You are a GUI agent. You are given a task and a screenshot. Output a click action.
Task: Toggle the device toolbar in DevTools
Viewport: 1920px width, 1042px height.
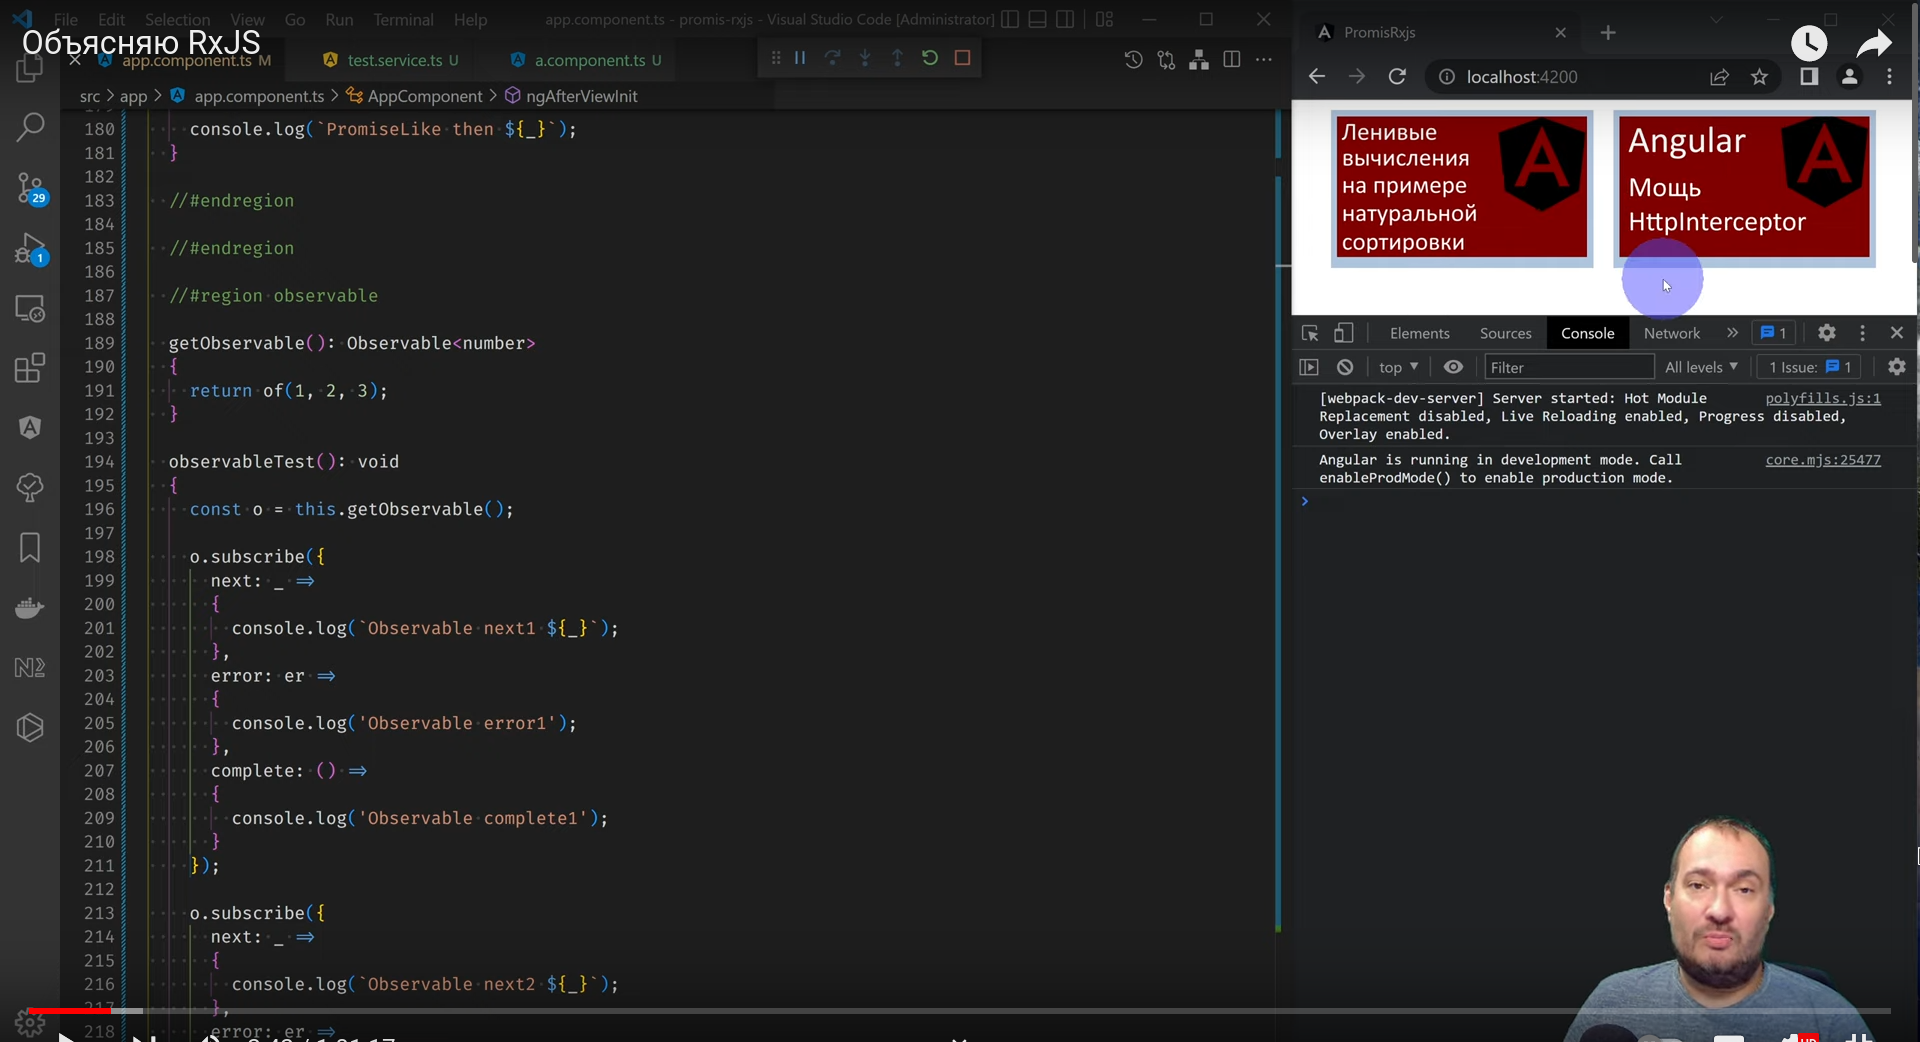click(1344, 333)
